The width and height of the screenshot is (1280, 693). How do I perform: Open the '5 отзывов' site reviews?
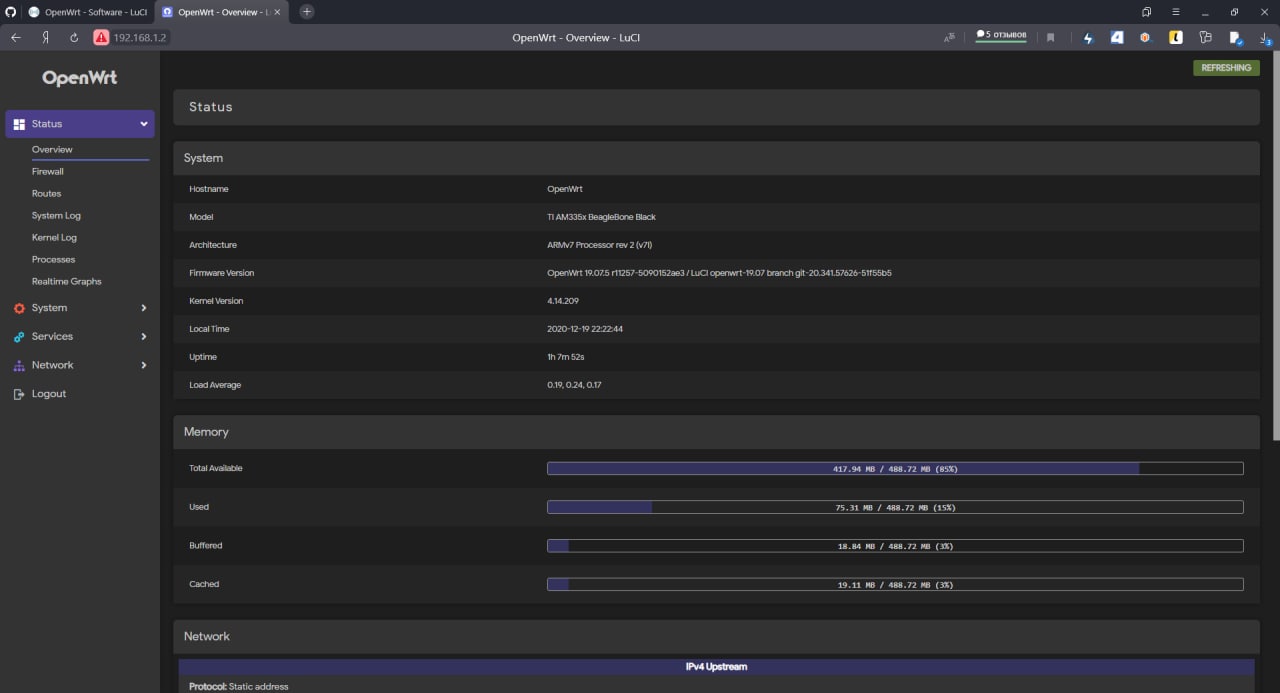(1001, 36)
